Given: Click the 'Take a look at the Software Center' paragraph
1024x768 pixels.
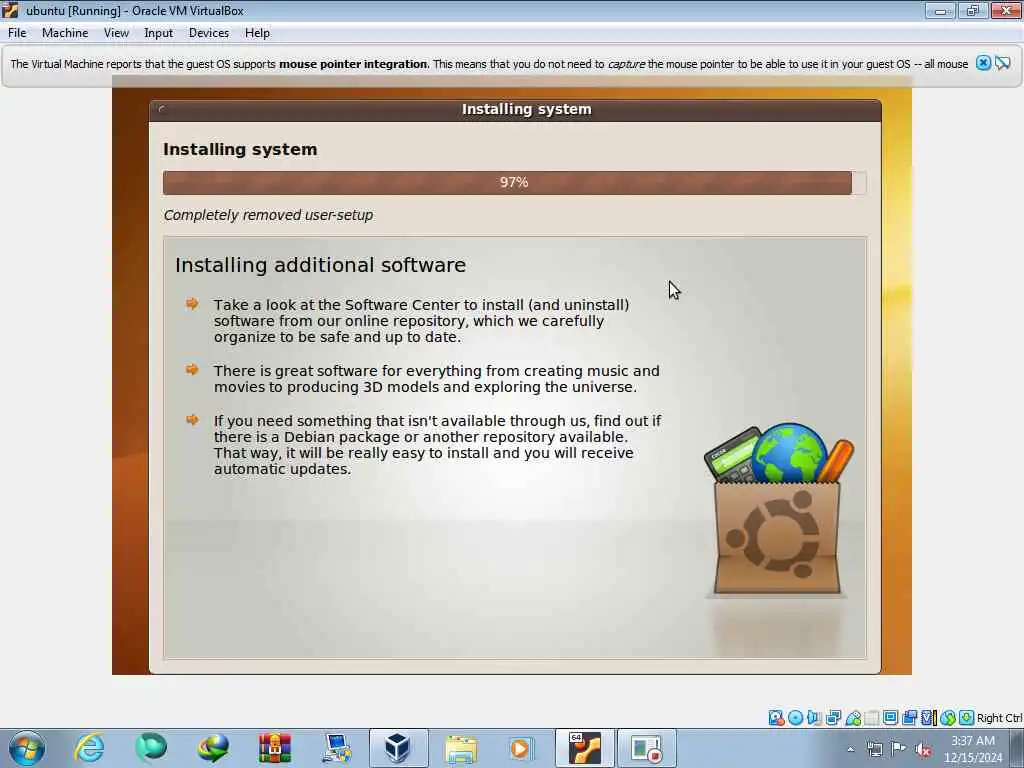Looking at the screenshot, I should [x=421, y=321].
